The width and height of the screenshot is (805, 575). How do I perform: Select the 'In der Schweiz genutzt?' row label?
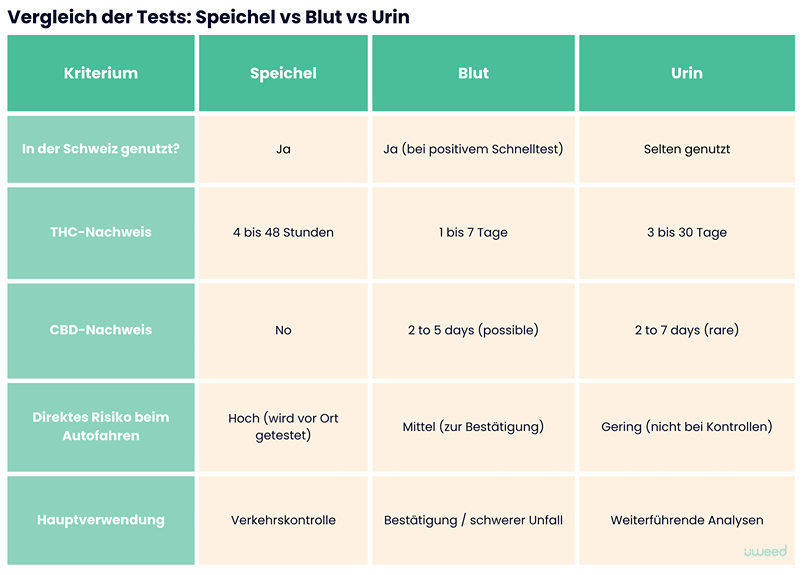tap(101, 149)
